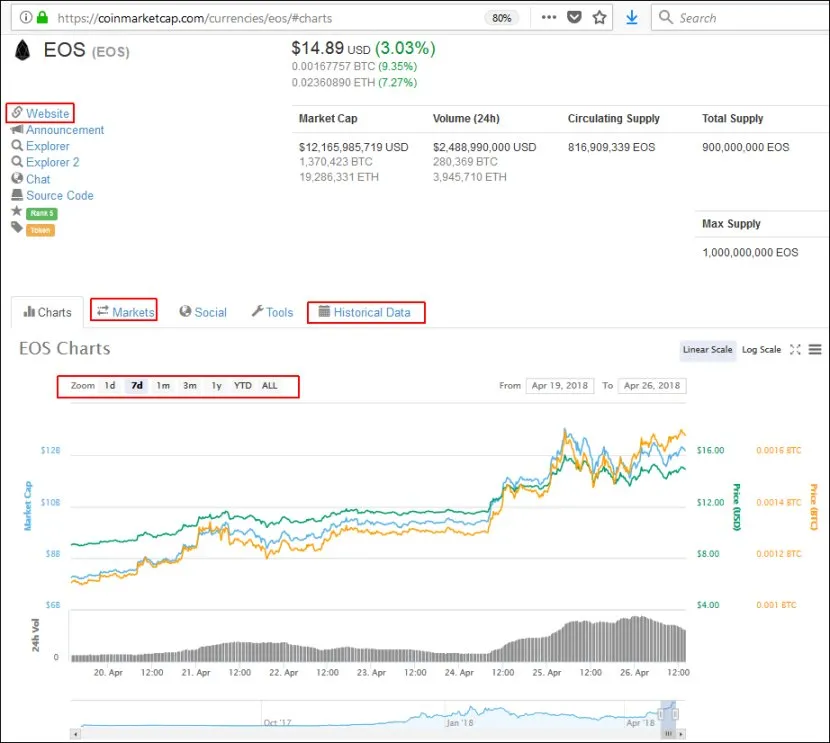Viewport: 830px width, 743px height.
Task: Toggle Market Cap axis series label
Action: point(28,505)
